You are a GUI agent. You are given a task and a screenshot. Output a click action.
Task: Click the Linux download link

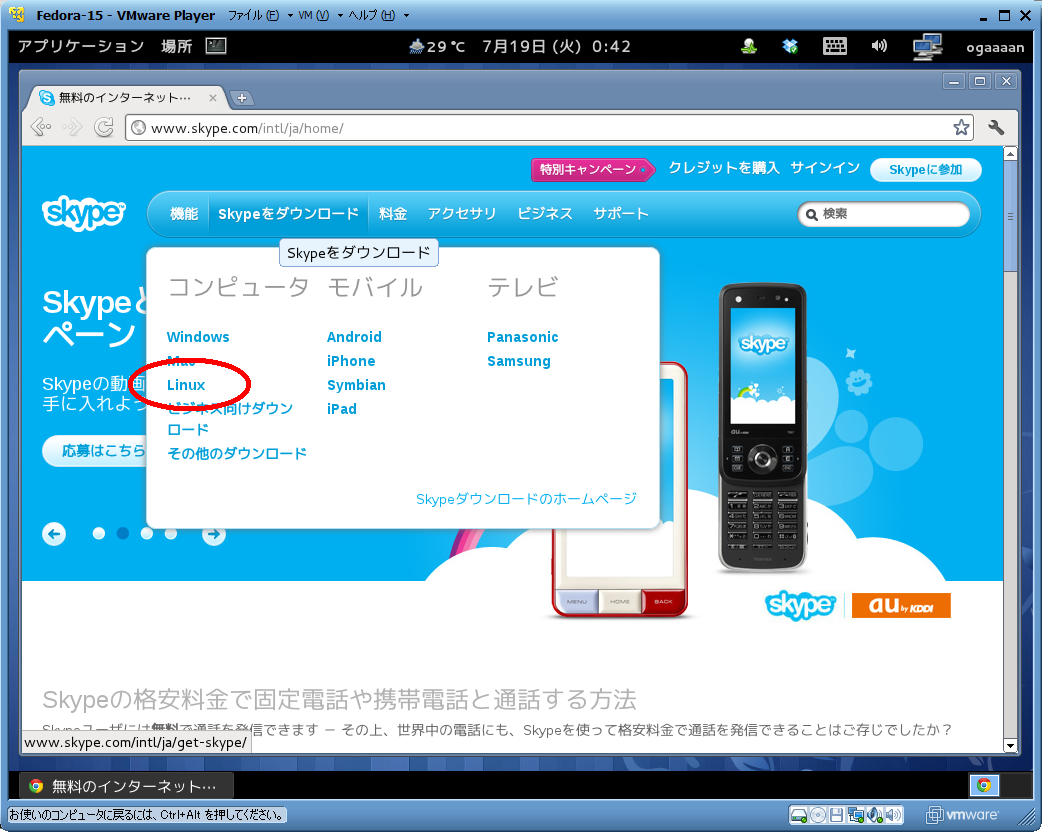coord(186,385)
